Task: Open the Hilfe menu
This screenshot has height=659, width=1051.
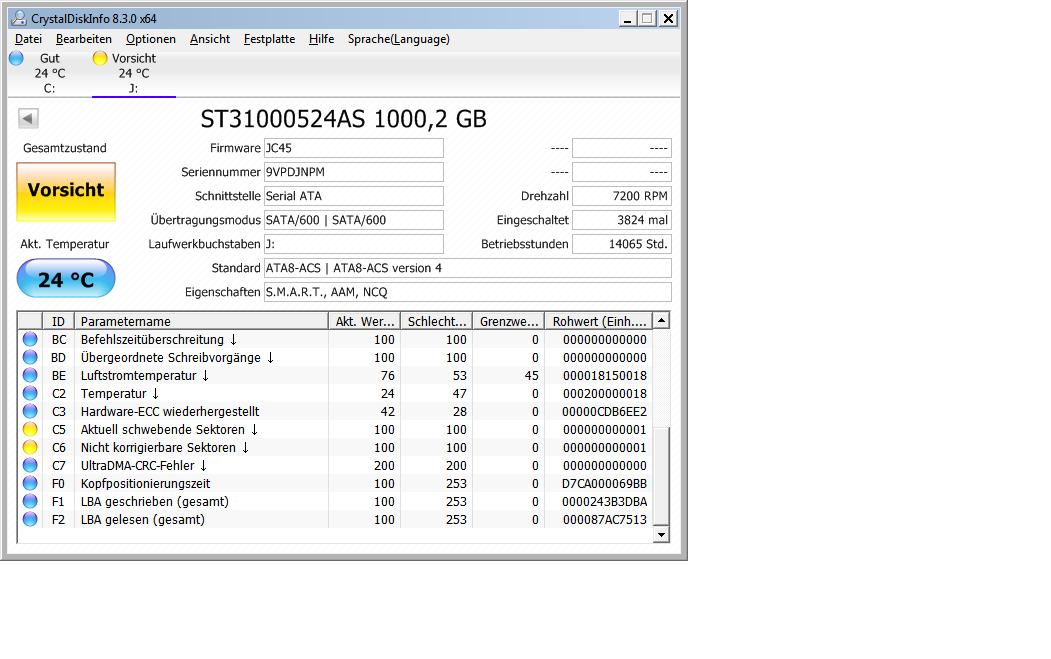Action: coord(321,39)
